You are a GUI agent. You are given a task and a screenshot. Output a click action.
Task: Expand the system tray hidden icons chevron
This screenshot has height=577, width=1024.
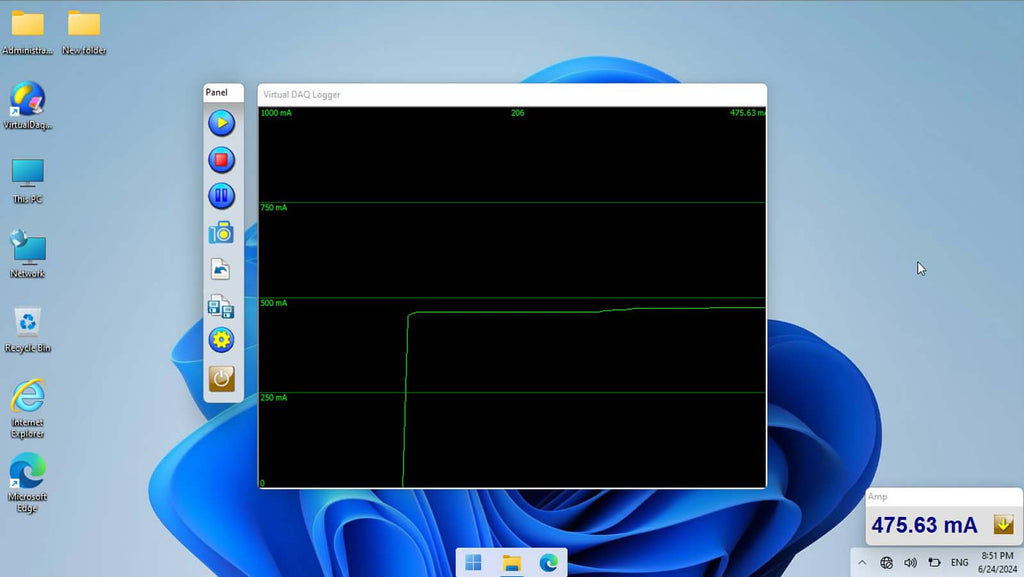(x=862, y=562)
